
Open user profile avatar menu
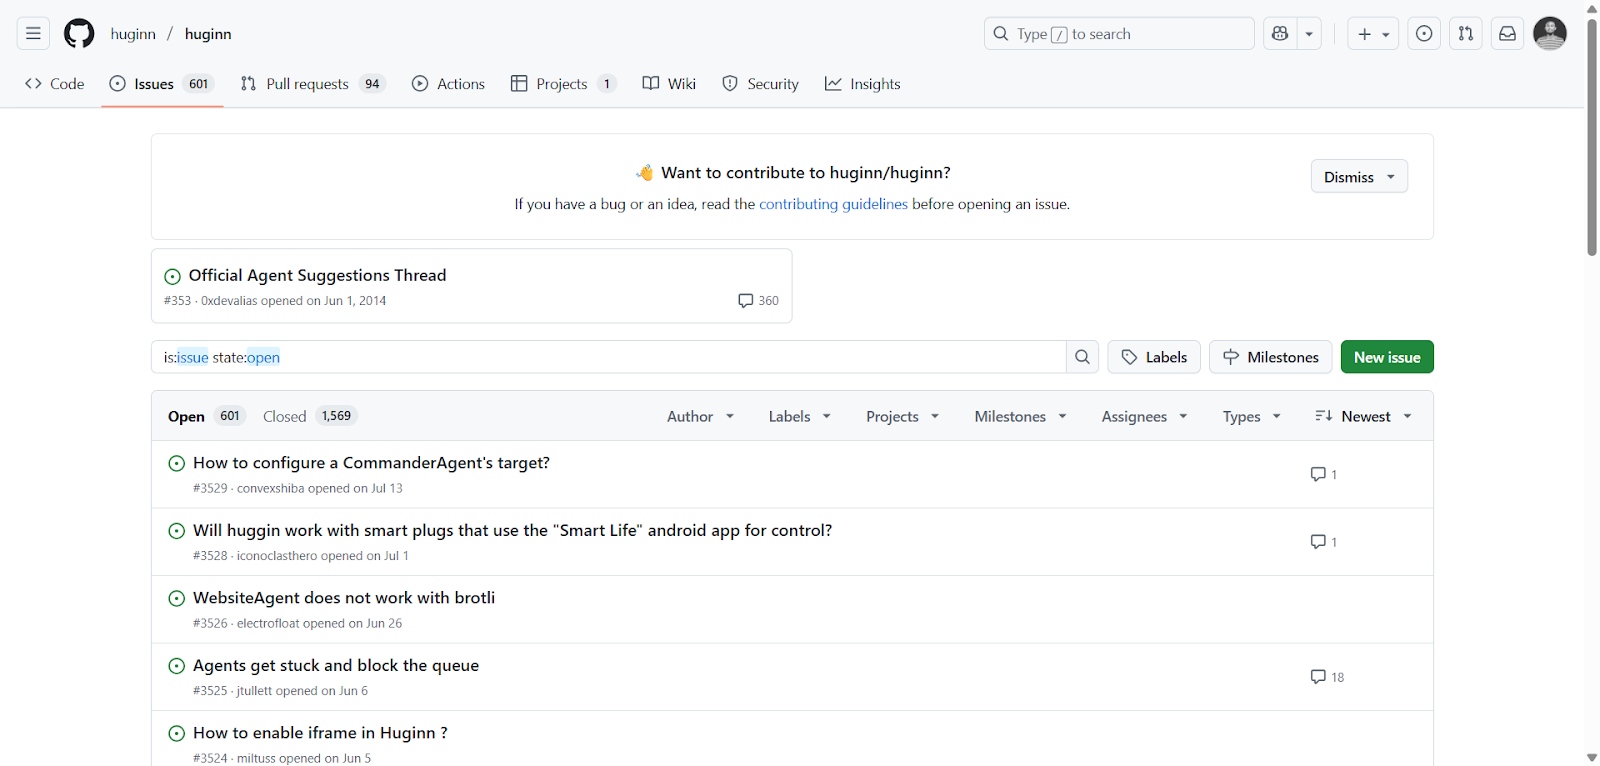(x=1550, y=33)
